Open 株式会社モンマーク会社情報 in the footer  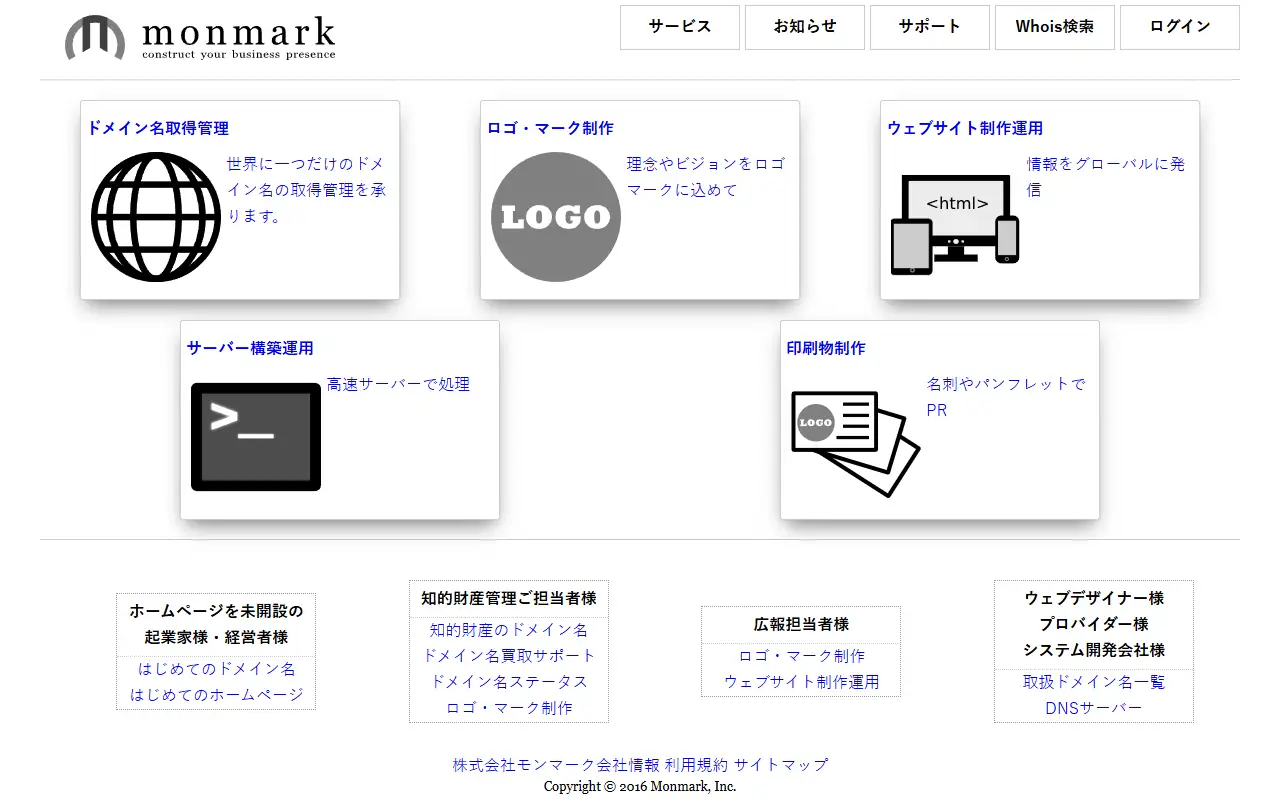[x=556, y=765]
